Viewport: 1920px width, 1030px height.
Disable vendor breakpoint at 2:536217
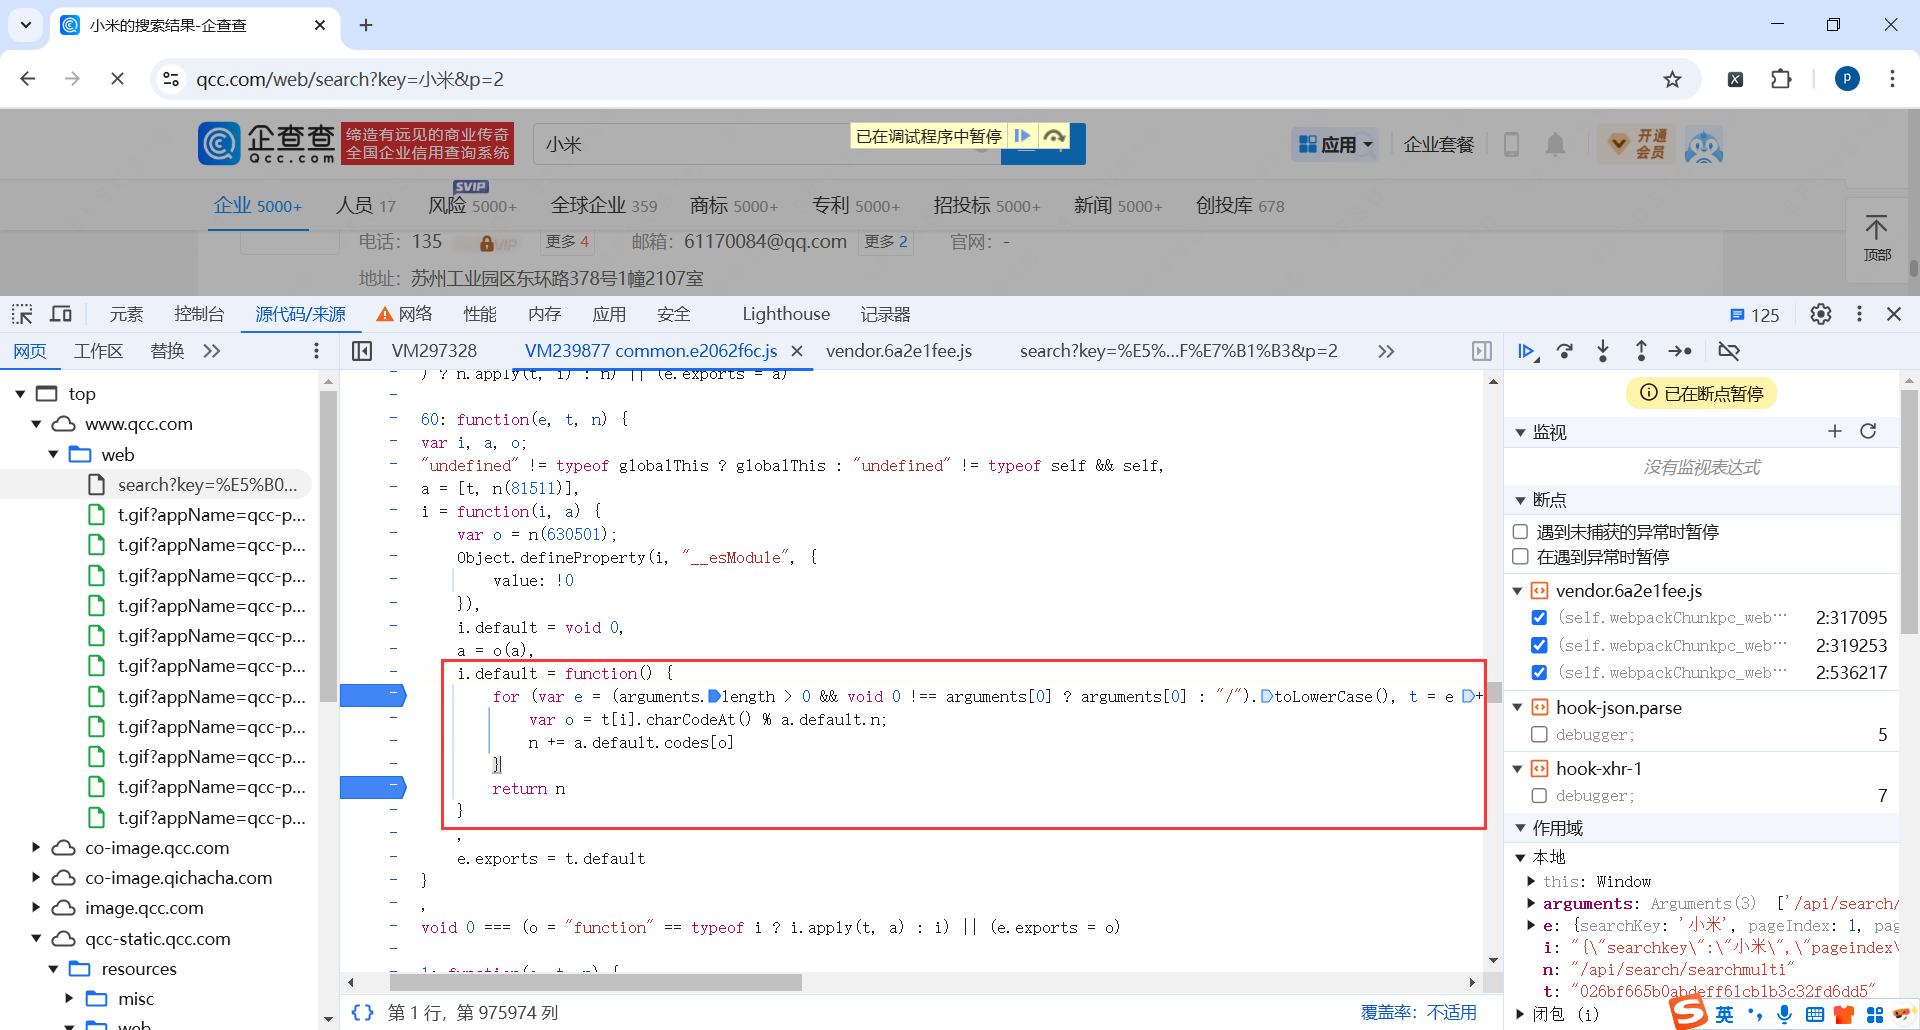[1539, 673]
